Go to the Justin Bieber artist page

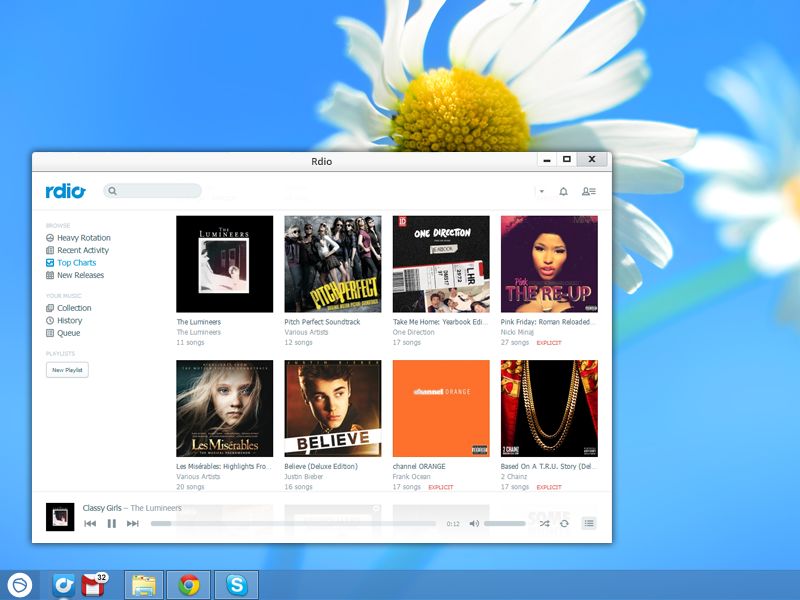click(x=304, y=477)
